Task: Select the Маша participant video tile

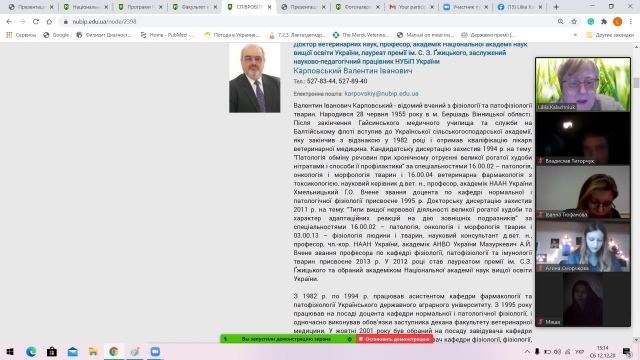Action: (583, 300)
